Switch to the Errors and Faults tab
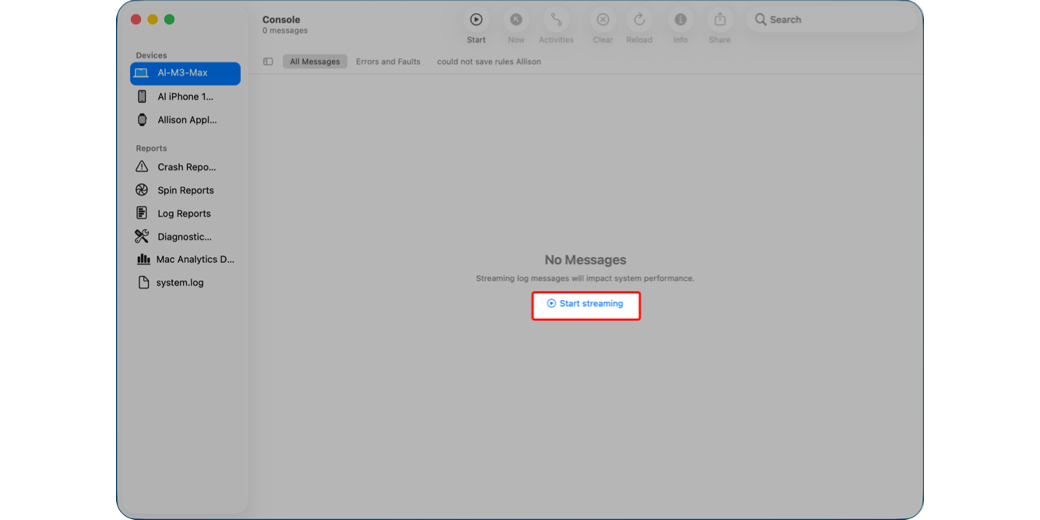 point(388,62)
